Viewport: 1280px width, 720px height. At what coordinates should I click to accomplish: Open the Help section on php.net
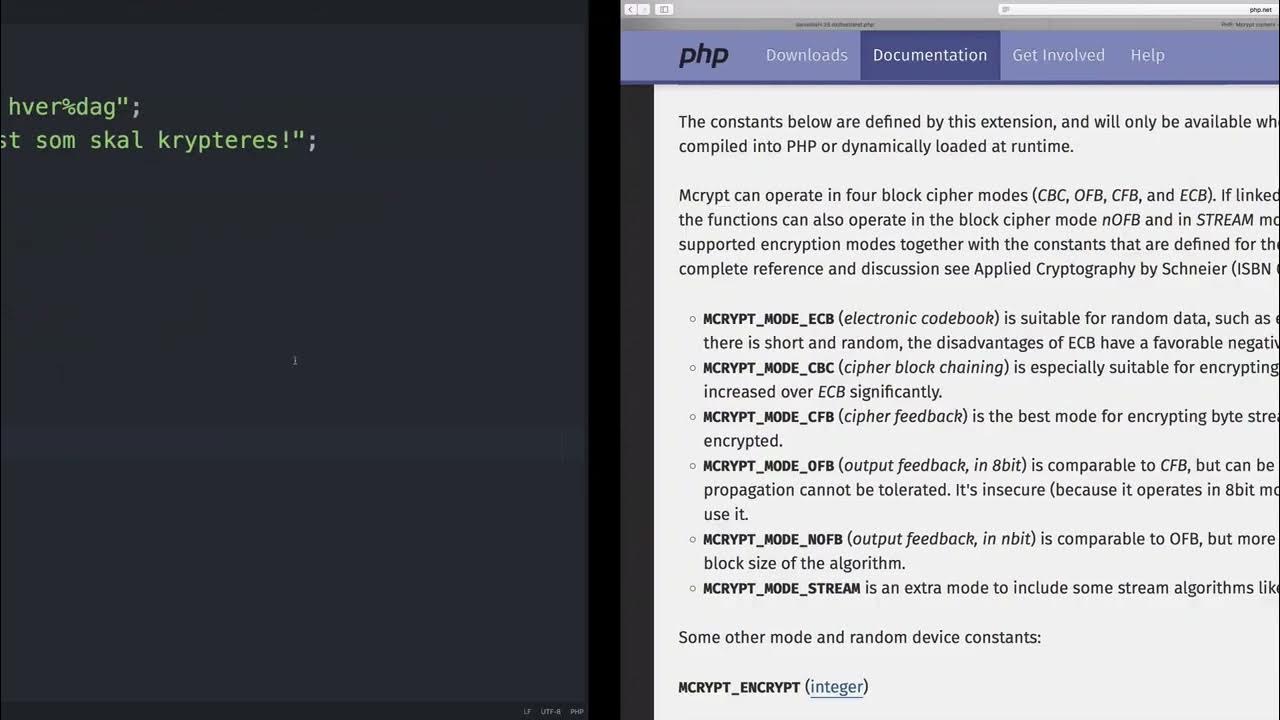(x=1147, y=55)
